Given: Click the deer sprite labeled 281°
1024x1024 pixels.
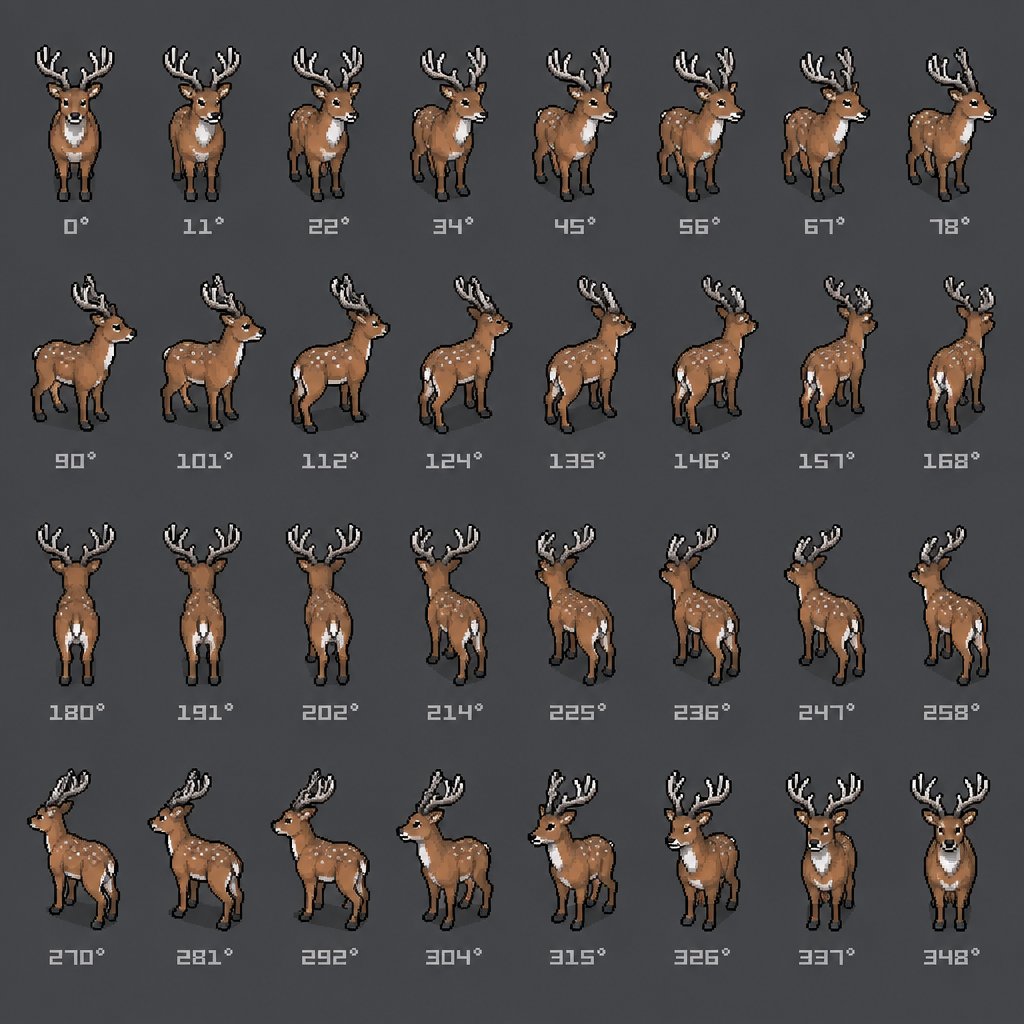Looking at the screenshot, I should (x=197, y=849).
